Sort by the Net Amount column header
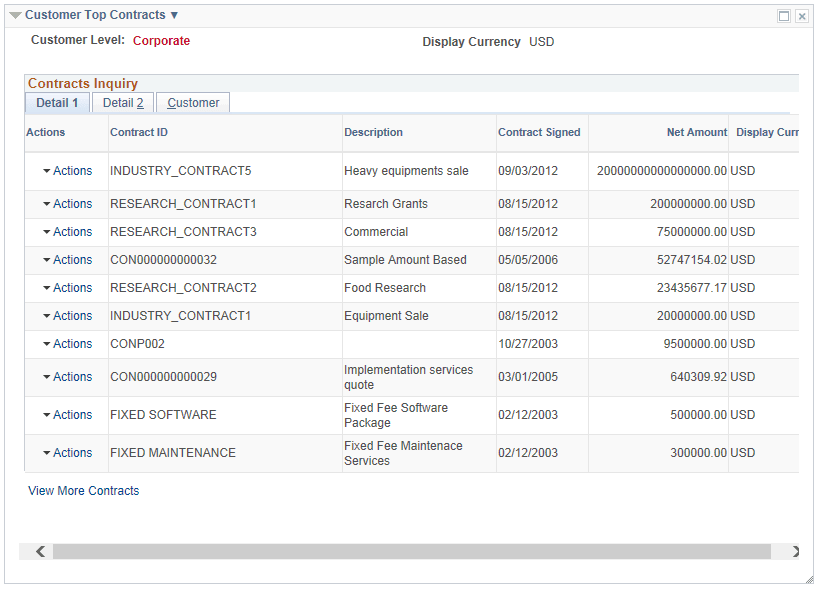 pos(697,132)
